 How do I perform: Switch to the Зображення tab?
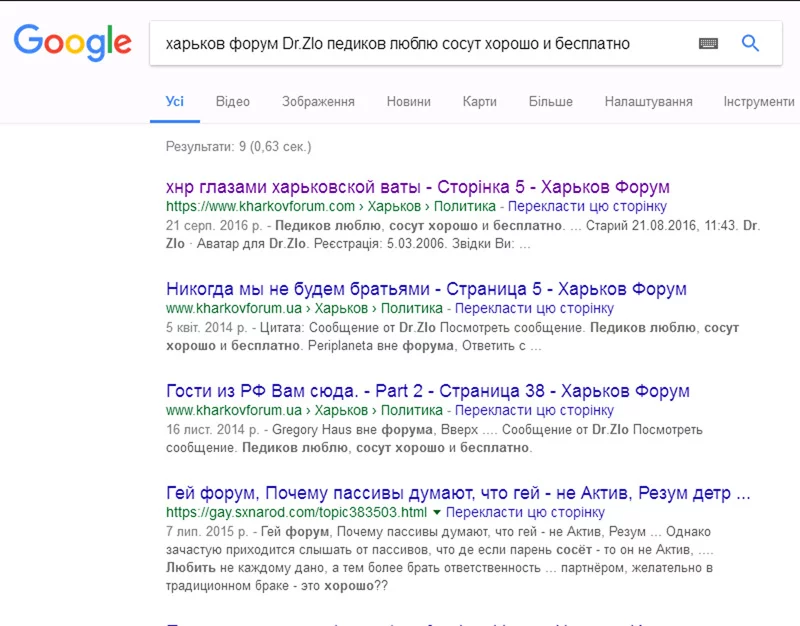[318, 102]
